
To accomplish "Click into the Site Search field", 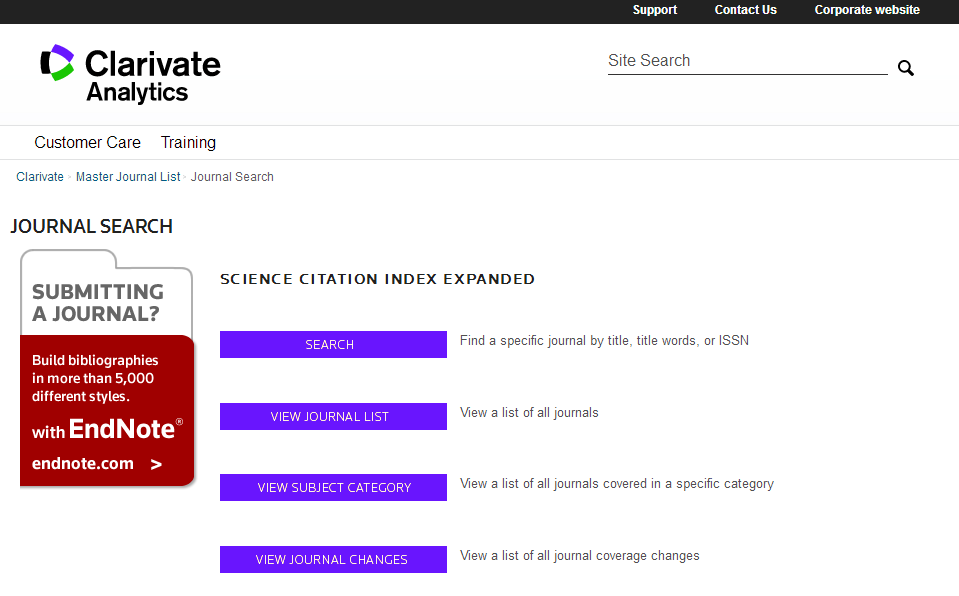I will pos(746,61).
